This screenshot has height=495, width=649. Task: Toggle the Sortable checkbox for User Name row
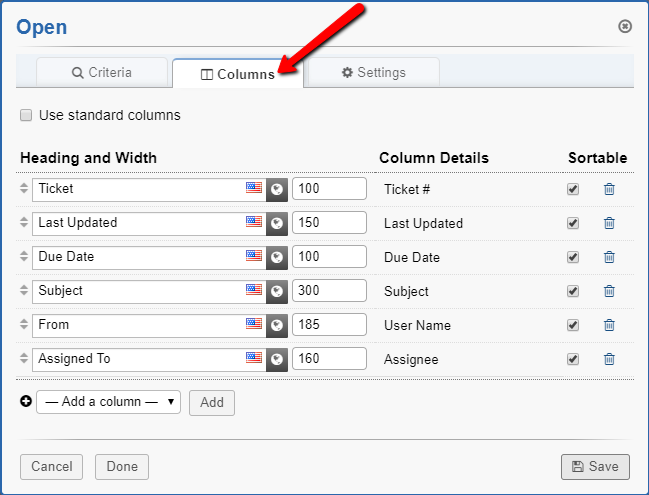pyautogui.click(x=573, y=325)
